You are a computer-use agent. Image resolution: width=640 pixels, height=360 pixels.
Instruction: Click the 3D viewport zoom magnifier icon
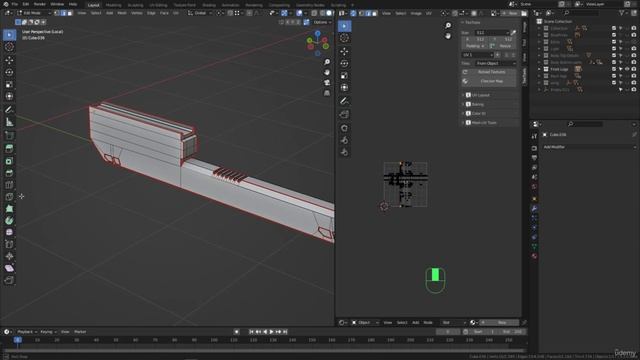point(327,62)
